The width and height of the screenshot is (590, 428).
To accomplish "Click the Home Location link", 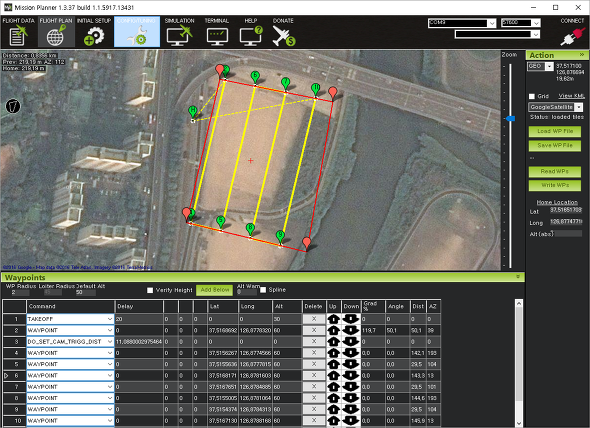I will (x=557, y=203).
